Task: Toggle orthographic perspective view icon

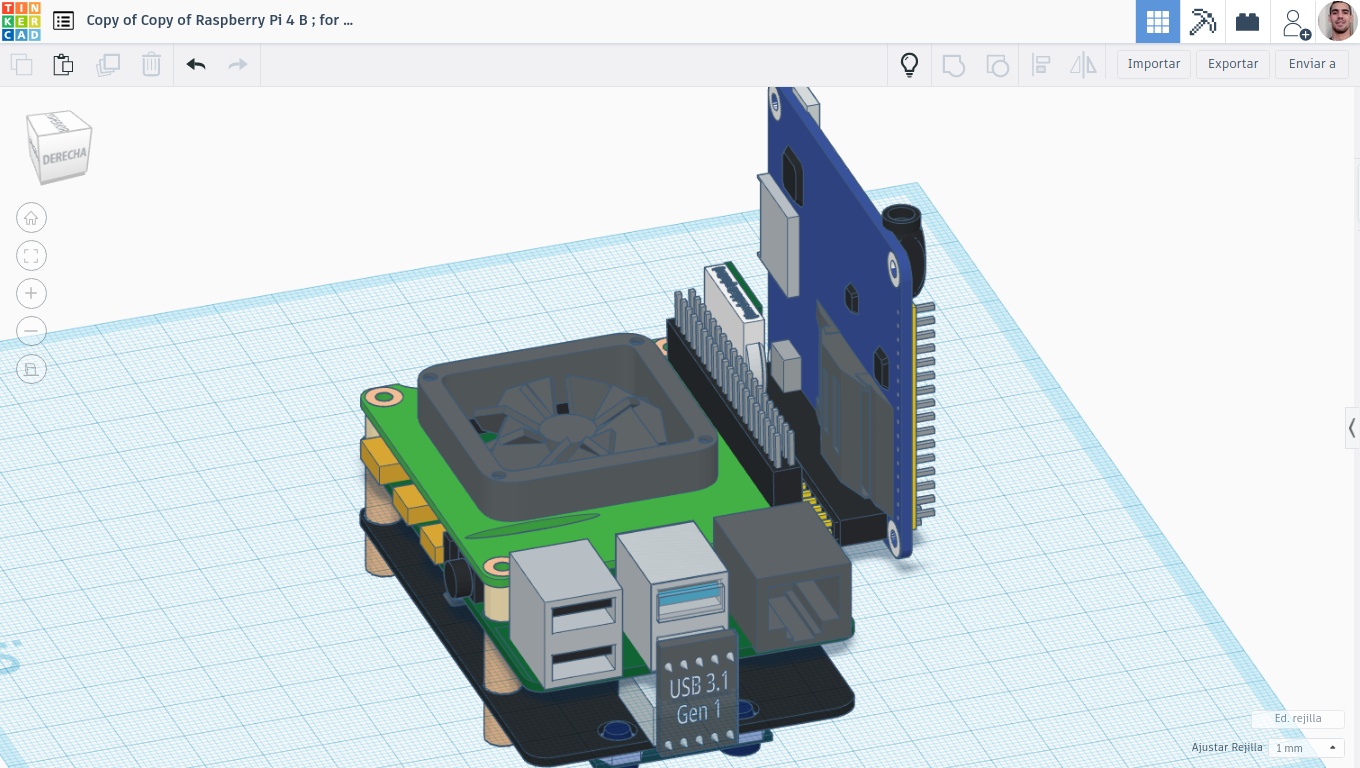Action: click(x=31, y=370)
